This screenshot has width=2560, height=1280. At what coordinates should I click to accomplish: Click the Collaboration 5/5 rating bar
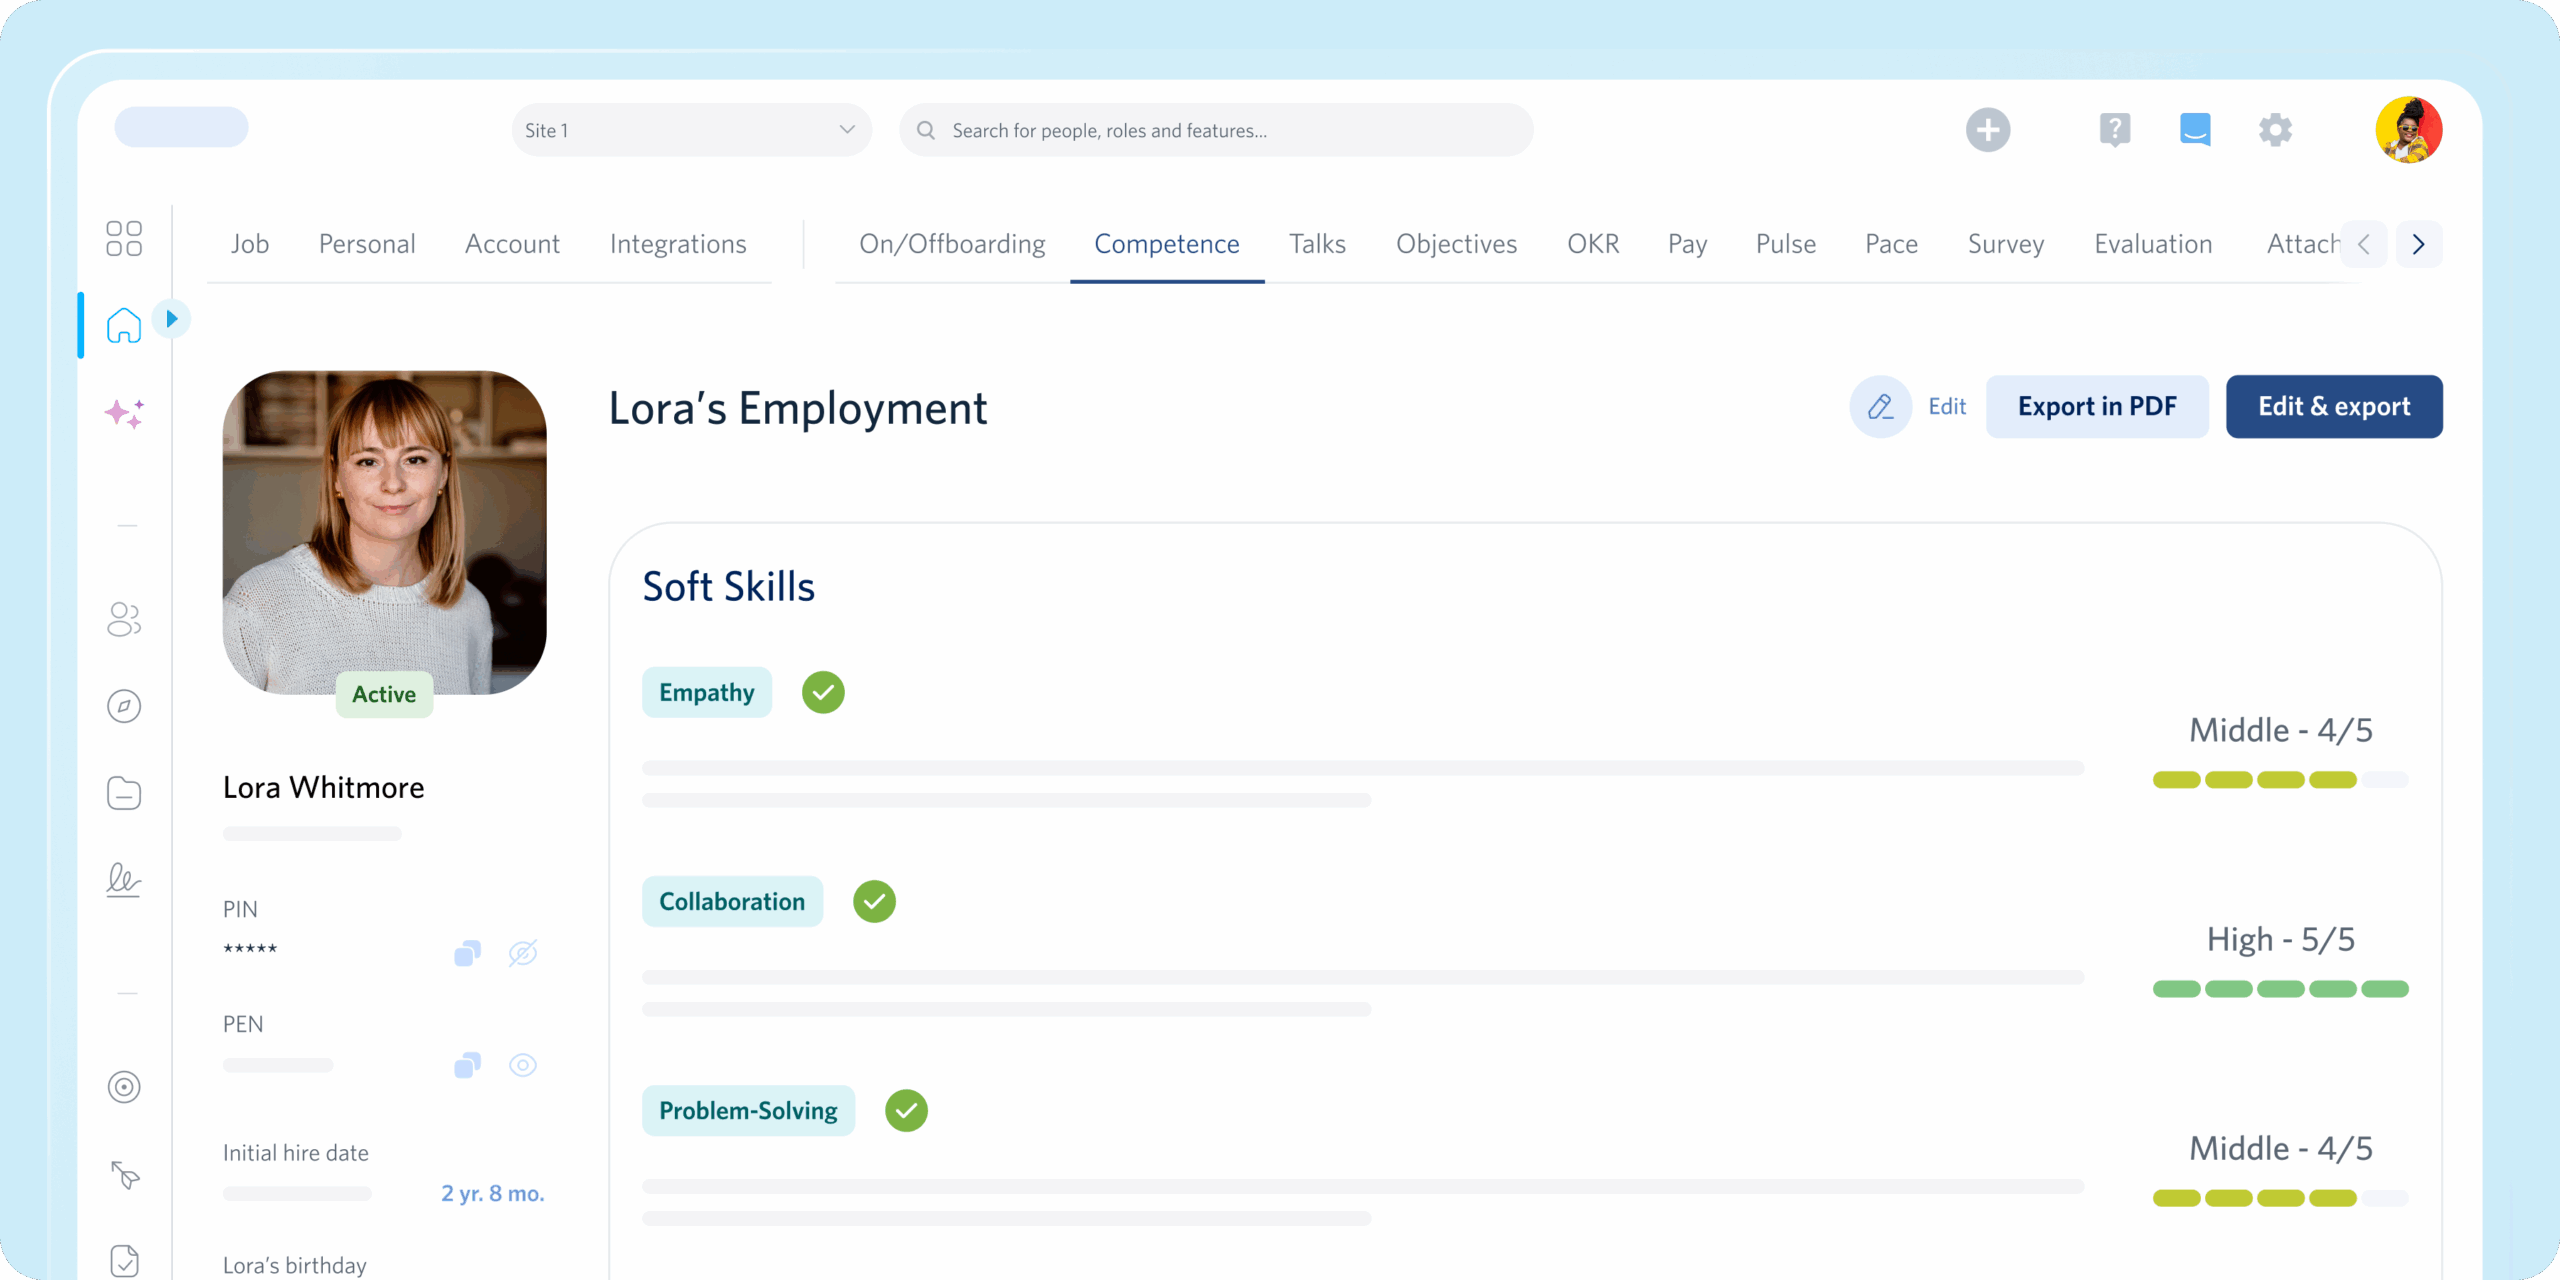2280,989
